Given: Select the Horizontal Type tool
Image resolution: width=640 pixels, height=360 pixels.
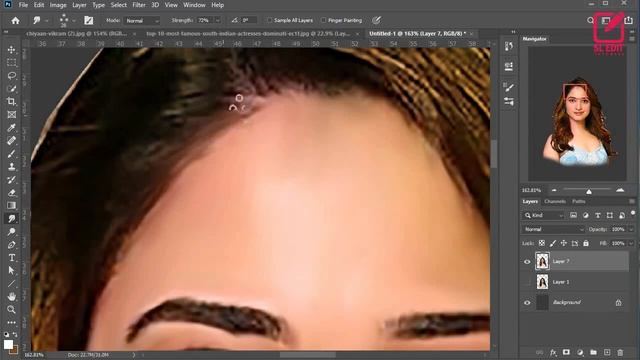Looking at the screenshot, I should coord(11,258).
